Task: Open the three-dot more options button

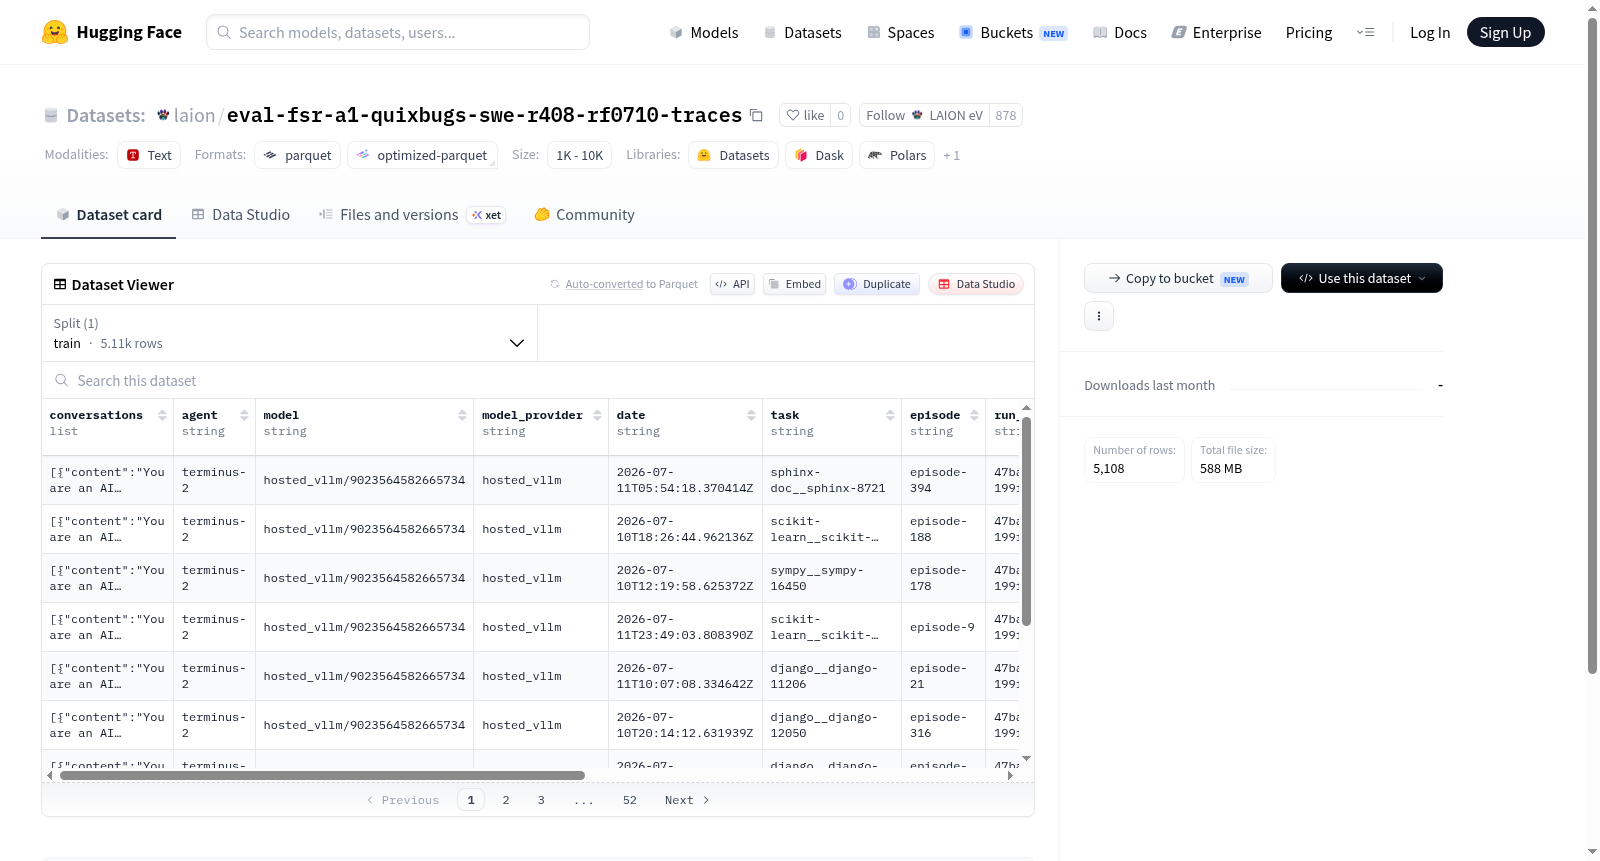Action: tap(1099, 316)
